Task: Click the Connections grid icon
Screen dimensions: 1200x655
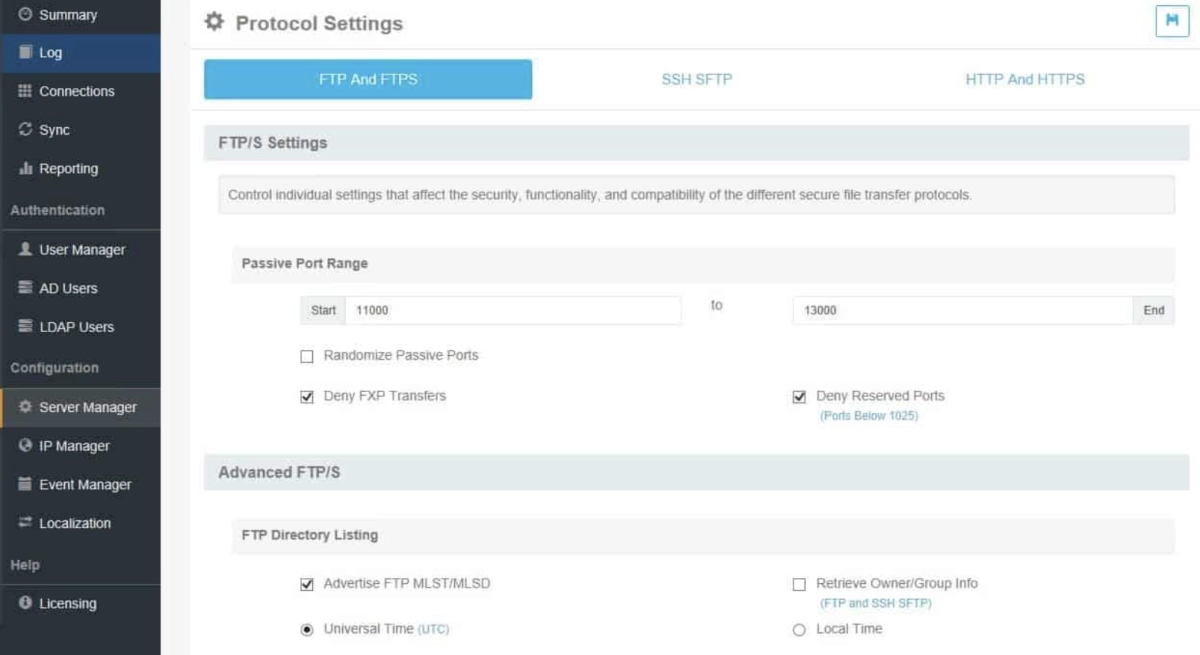Action: (26, 91)
